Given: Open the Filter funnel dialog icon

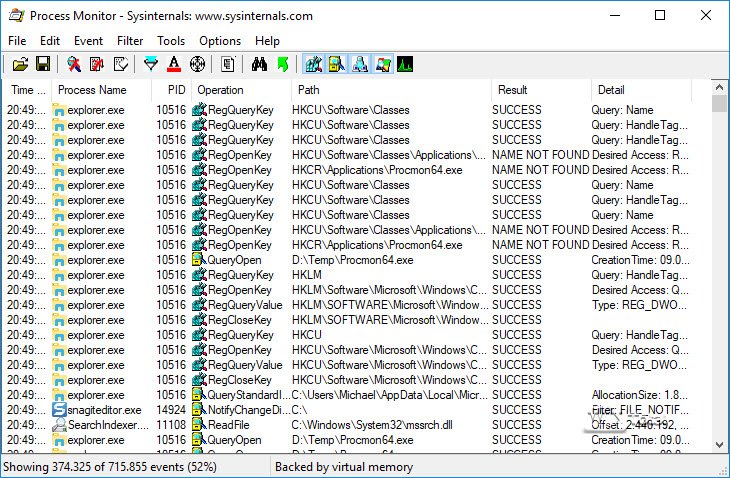Looking at the screenshot, I should pos(151,65).
